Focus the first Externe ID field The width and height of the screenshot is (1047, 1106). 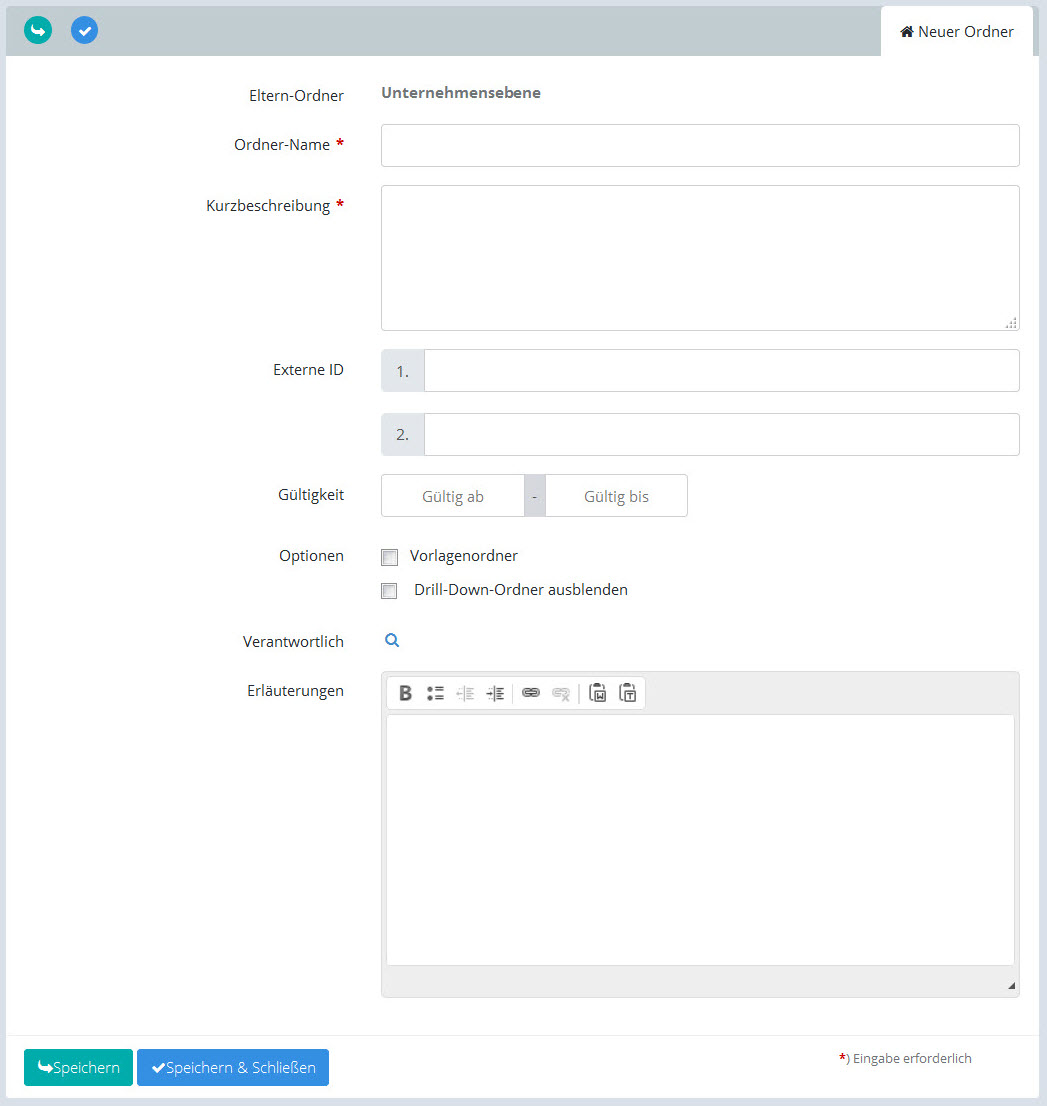[x=721, y=370]
